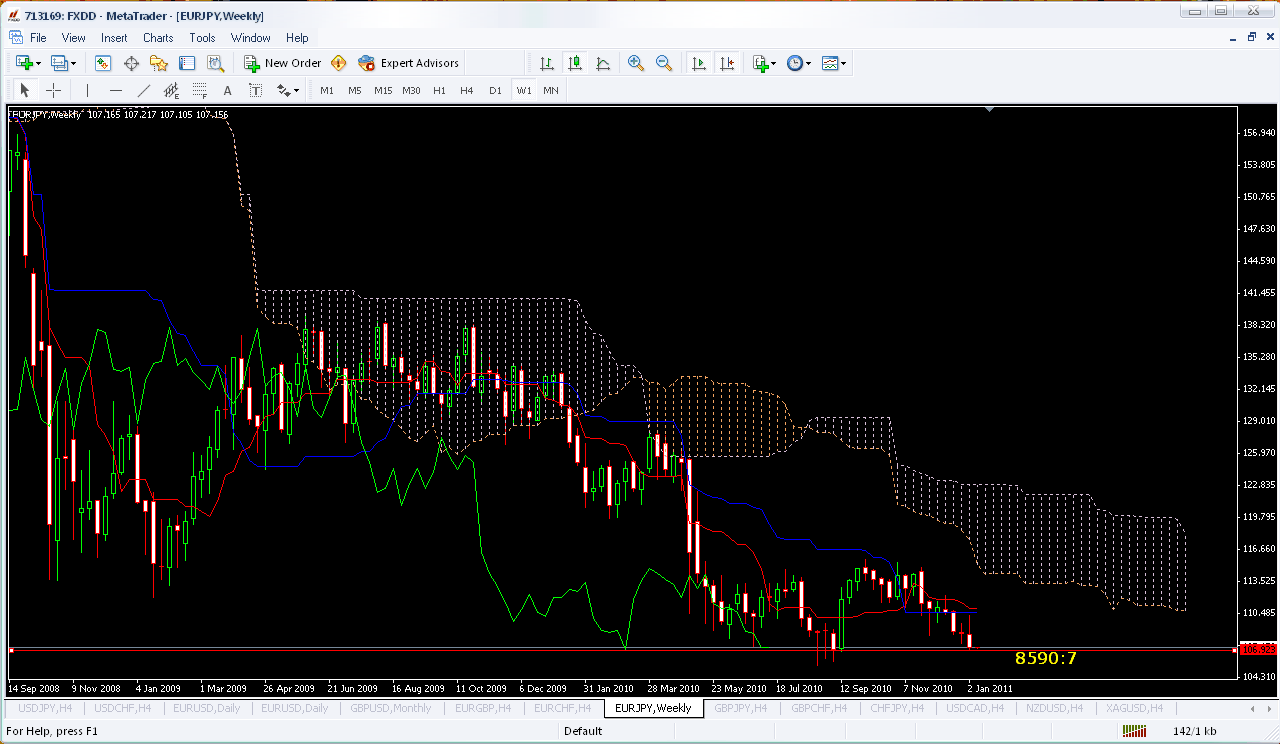The width and height of the screenshot is (1283, 744).
Task: Open the View menu
Action: point(74,38)
